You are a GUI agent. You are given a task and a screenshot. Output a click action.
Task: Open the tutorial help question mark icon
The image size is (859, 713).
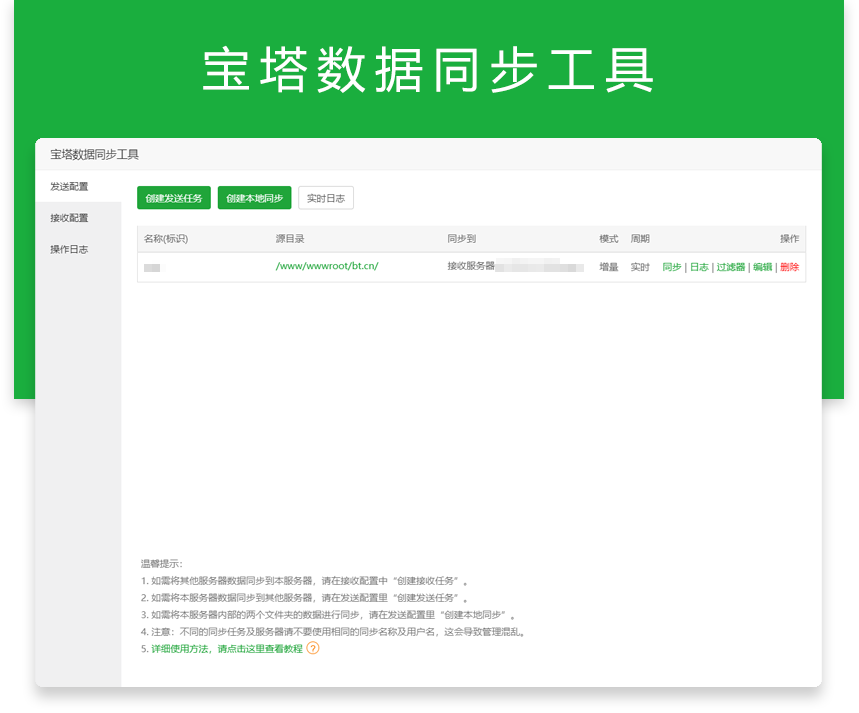coord(313,648)
